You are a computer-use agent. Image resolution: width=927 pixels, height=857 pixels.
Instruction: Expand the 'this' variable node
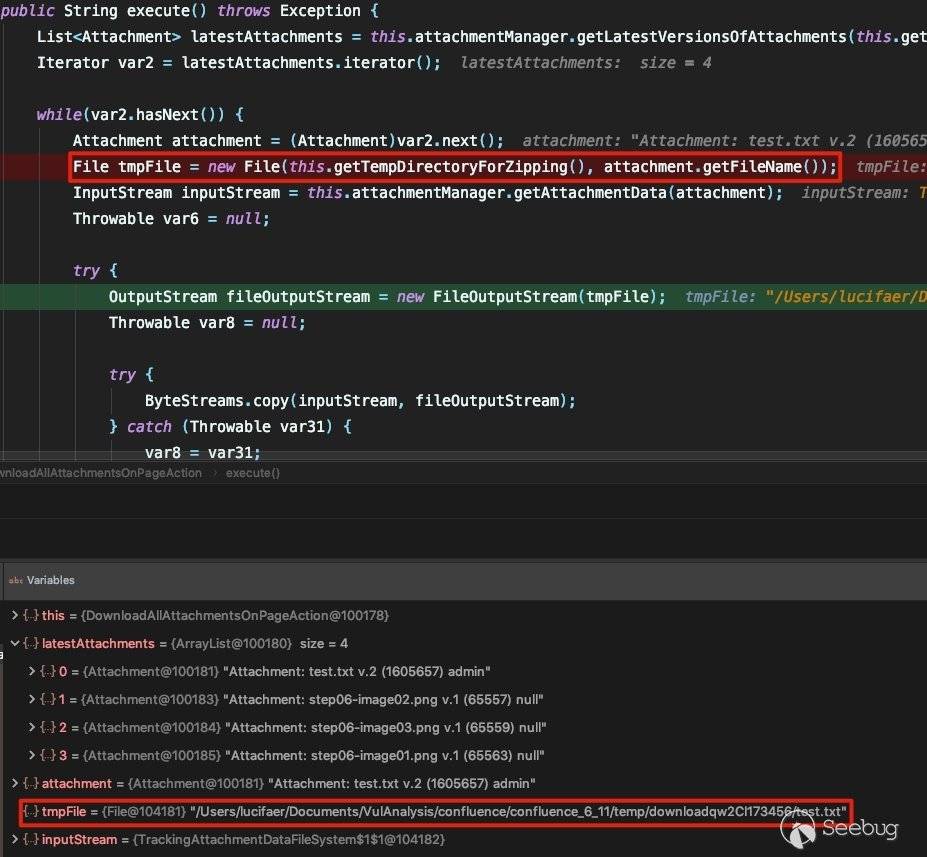point(15,615)
